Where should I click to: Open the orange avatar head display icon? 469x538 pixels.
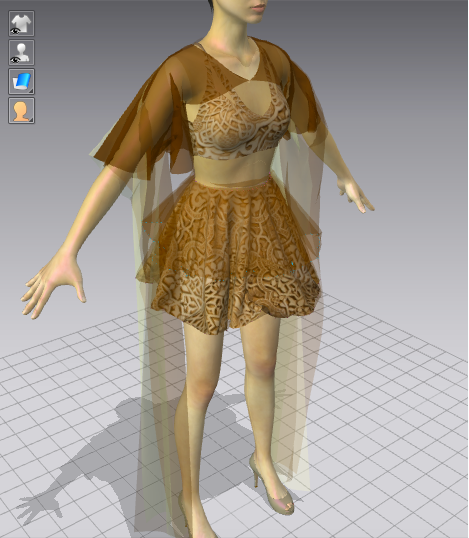(21, 111)
